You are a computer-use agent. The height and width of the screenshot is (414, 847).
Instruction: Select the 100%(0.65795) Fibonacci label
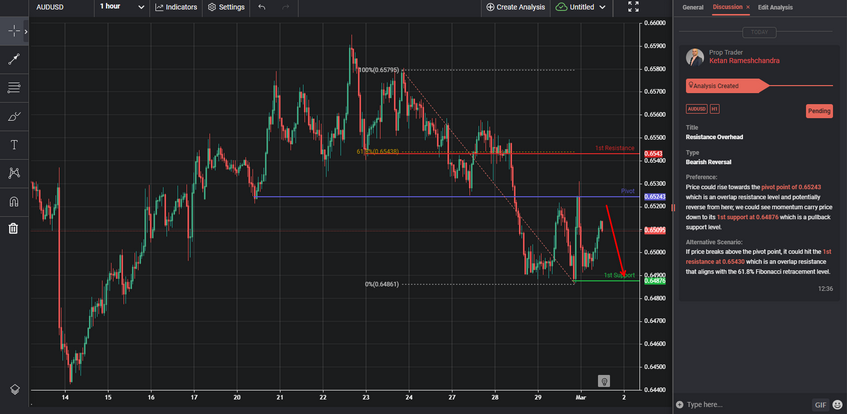(x=379, y=70)
